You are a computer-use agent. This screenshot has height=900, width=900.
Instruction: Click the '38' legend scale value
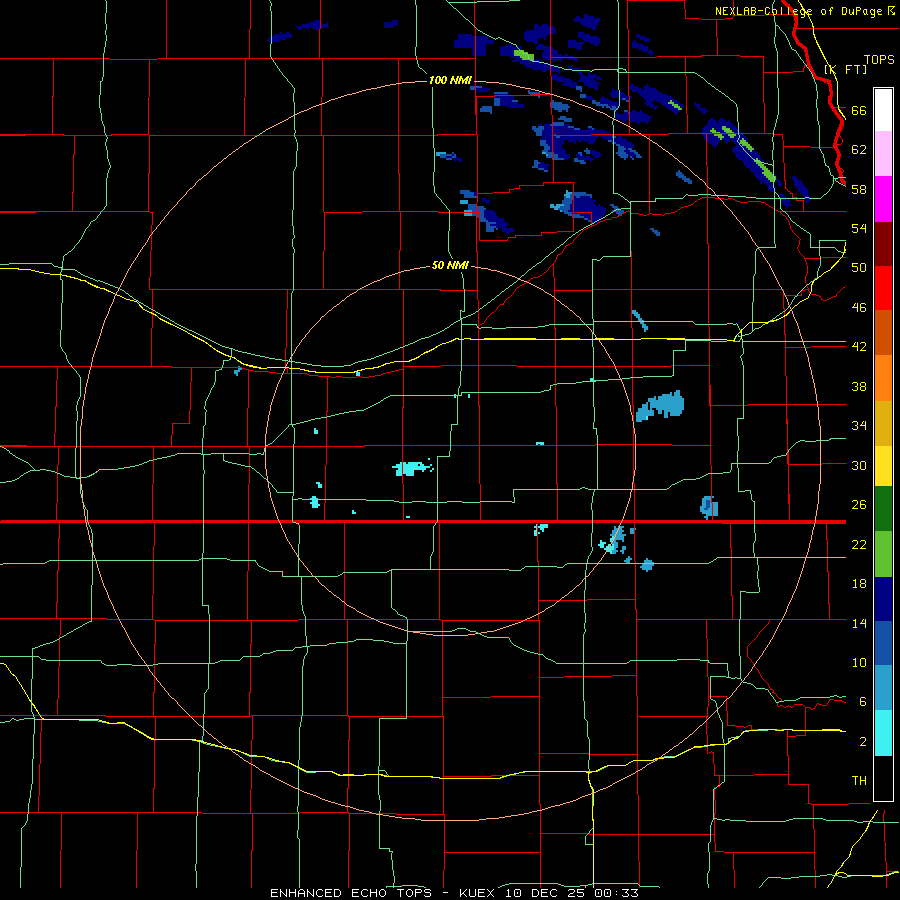(859, 386)
